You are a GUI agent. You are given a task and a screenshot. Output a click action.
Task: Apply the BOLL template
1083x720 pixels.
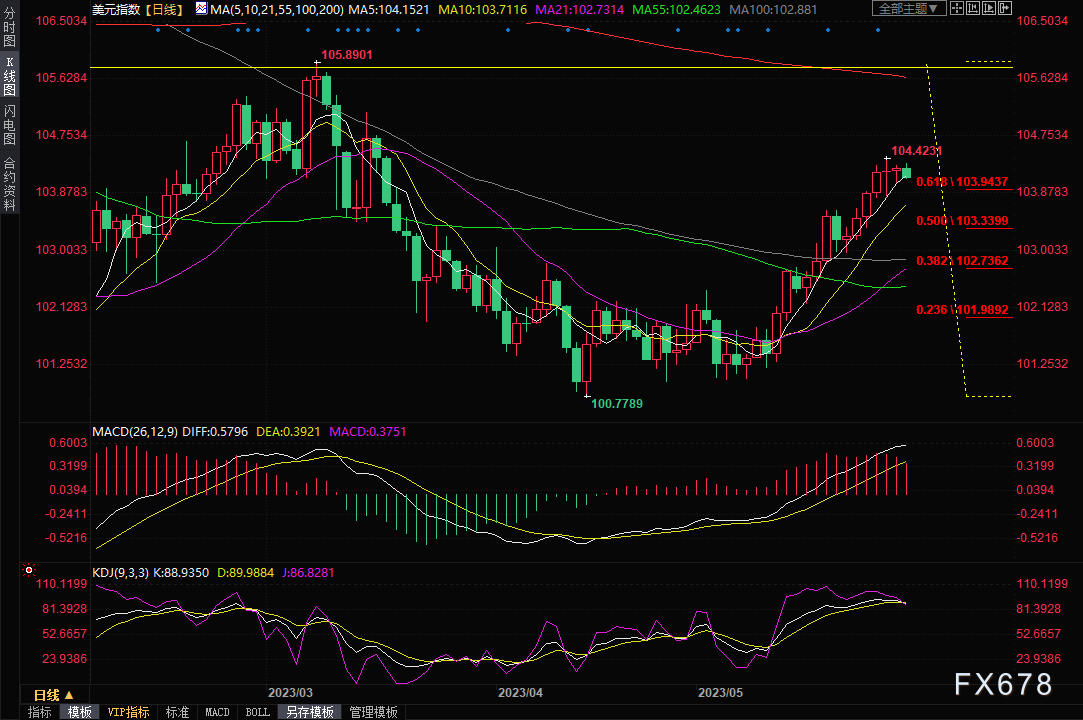coord(257,712)
